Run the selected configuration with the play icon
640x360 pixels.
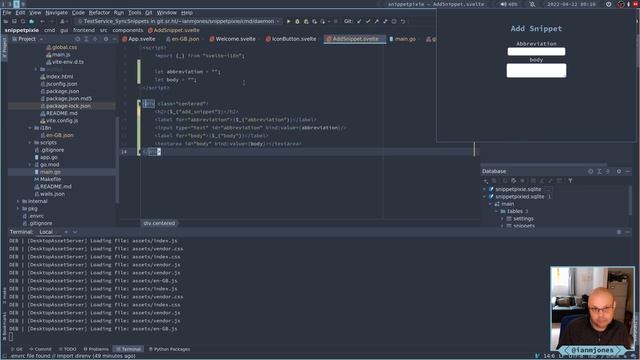pyautogui.click(x=289, y=21)
